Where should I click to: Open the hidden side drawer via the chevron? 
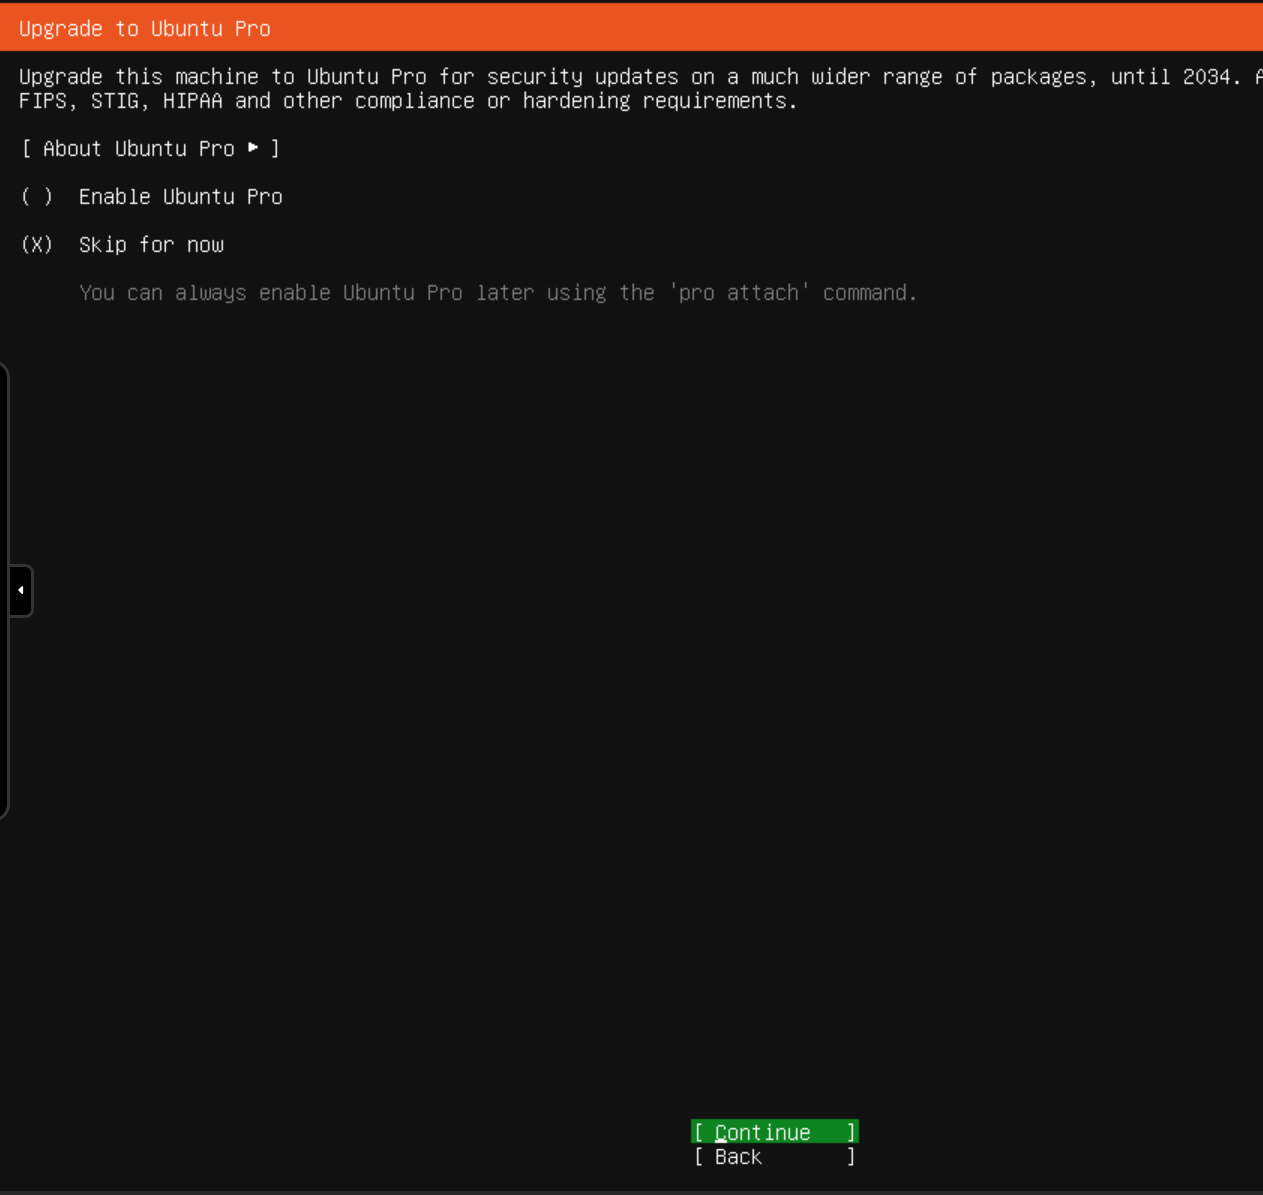pos(21,590)
